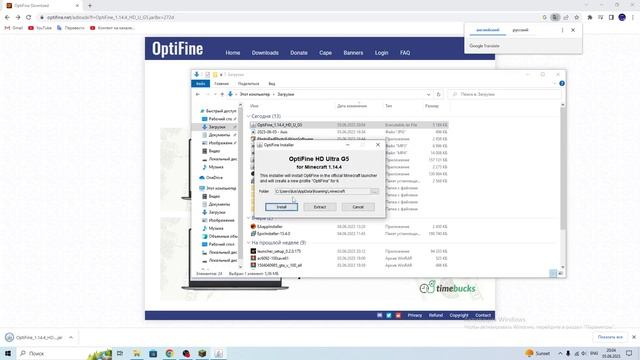Open folder browse button beside installer path

coord(374,191)
